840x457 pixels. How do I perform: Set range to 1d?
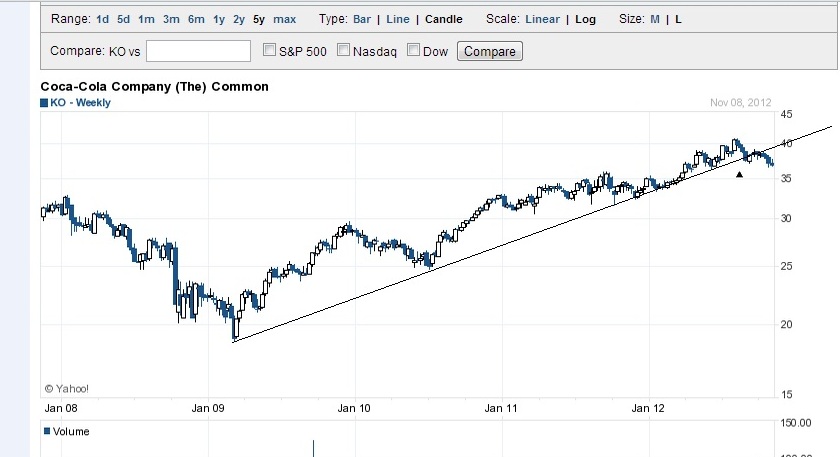103,19
